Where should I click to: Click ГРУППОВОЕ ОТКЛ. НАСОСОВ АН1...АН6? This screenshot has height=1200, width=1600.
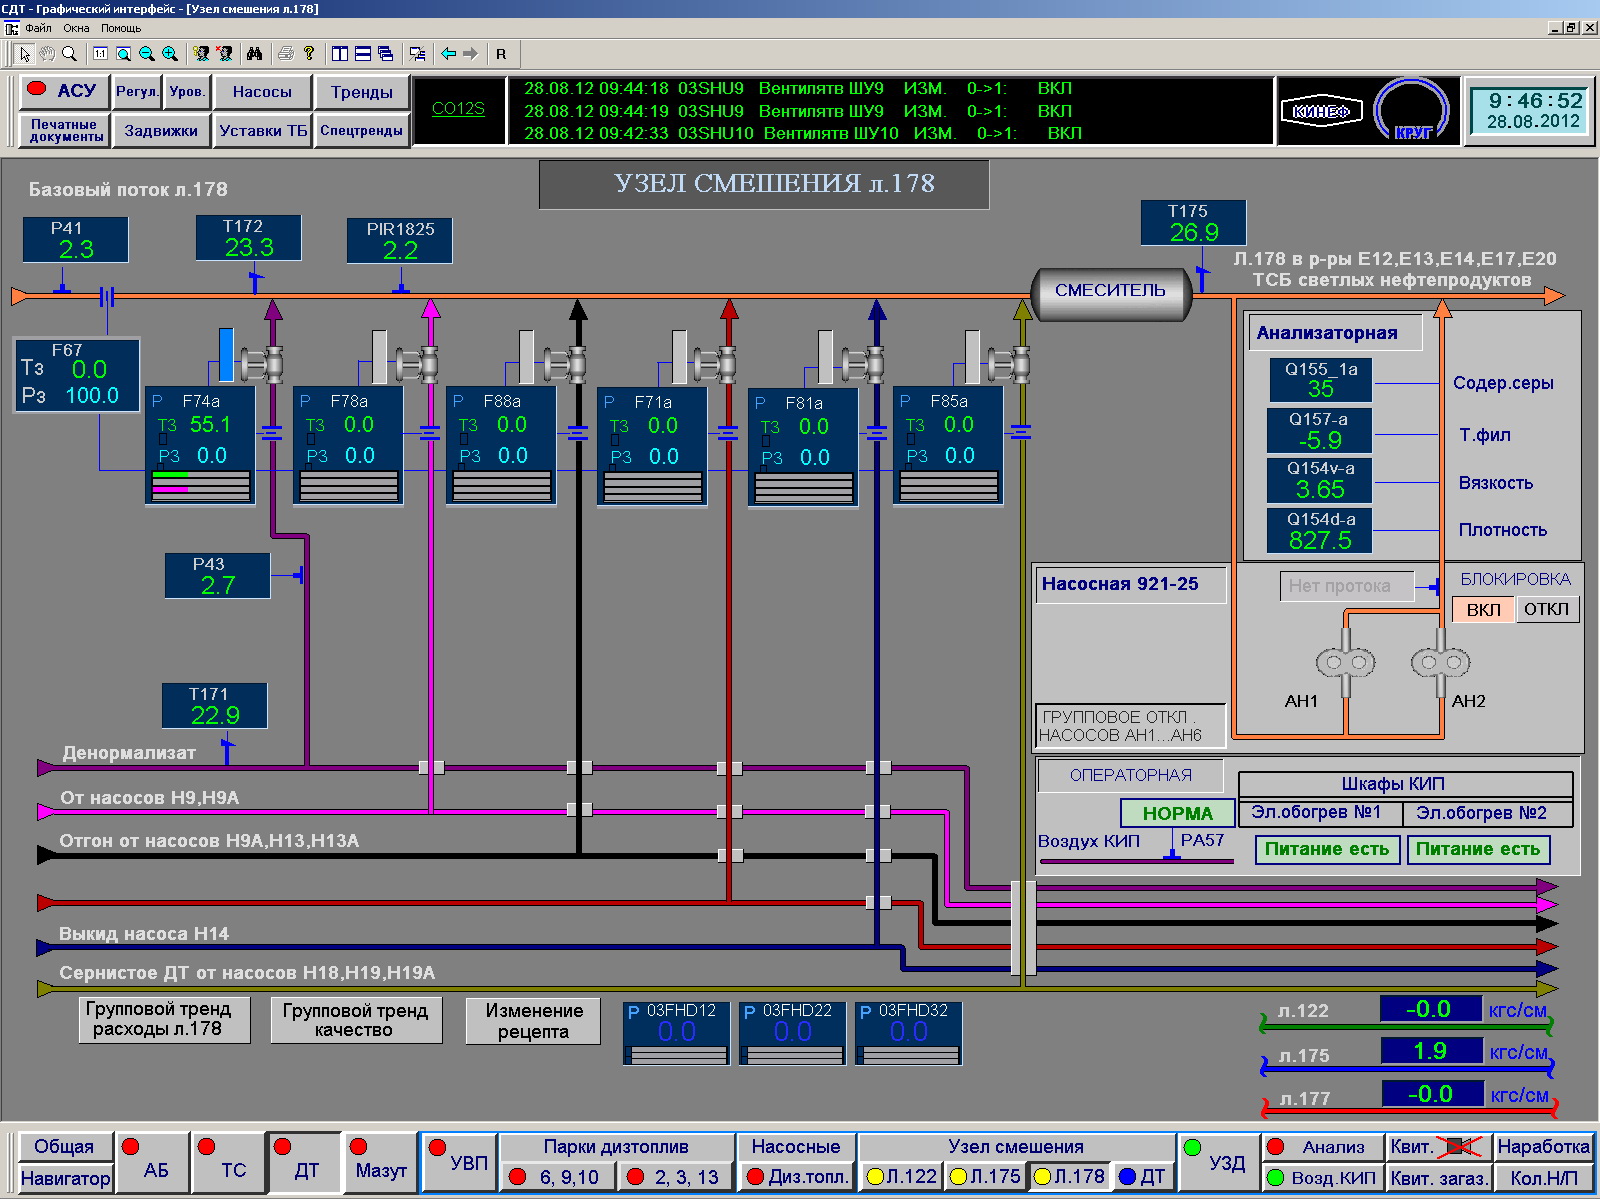(x=1130, y=726)
